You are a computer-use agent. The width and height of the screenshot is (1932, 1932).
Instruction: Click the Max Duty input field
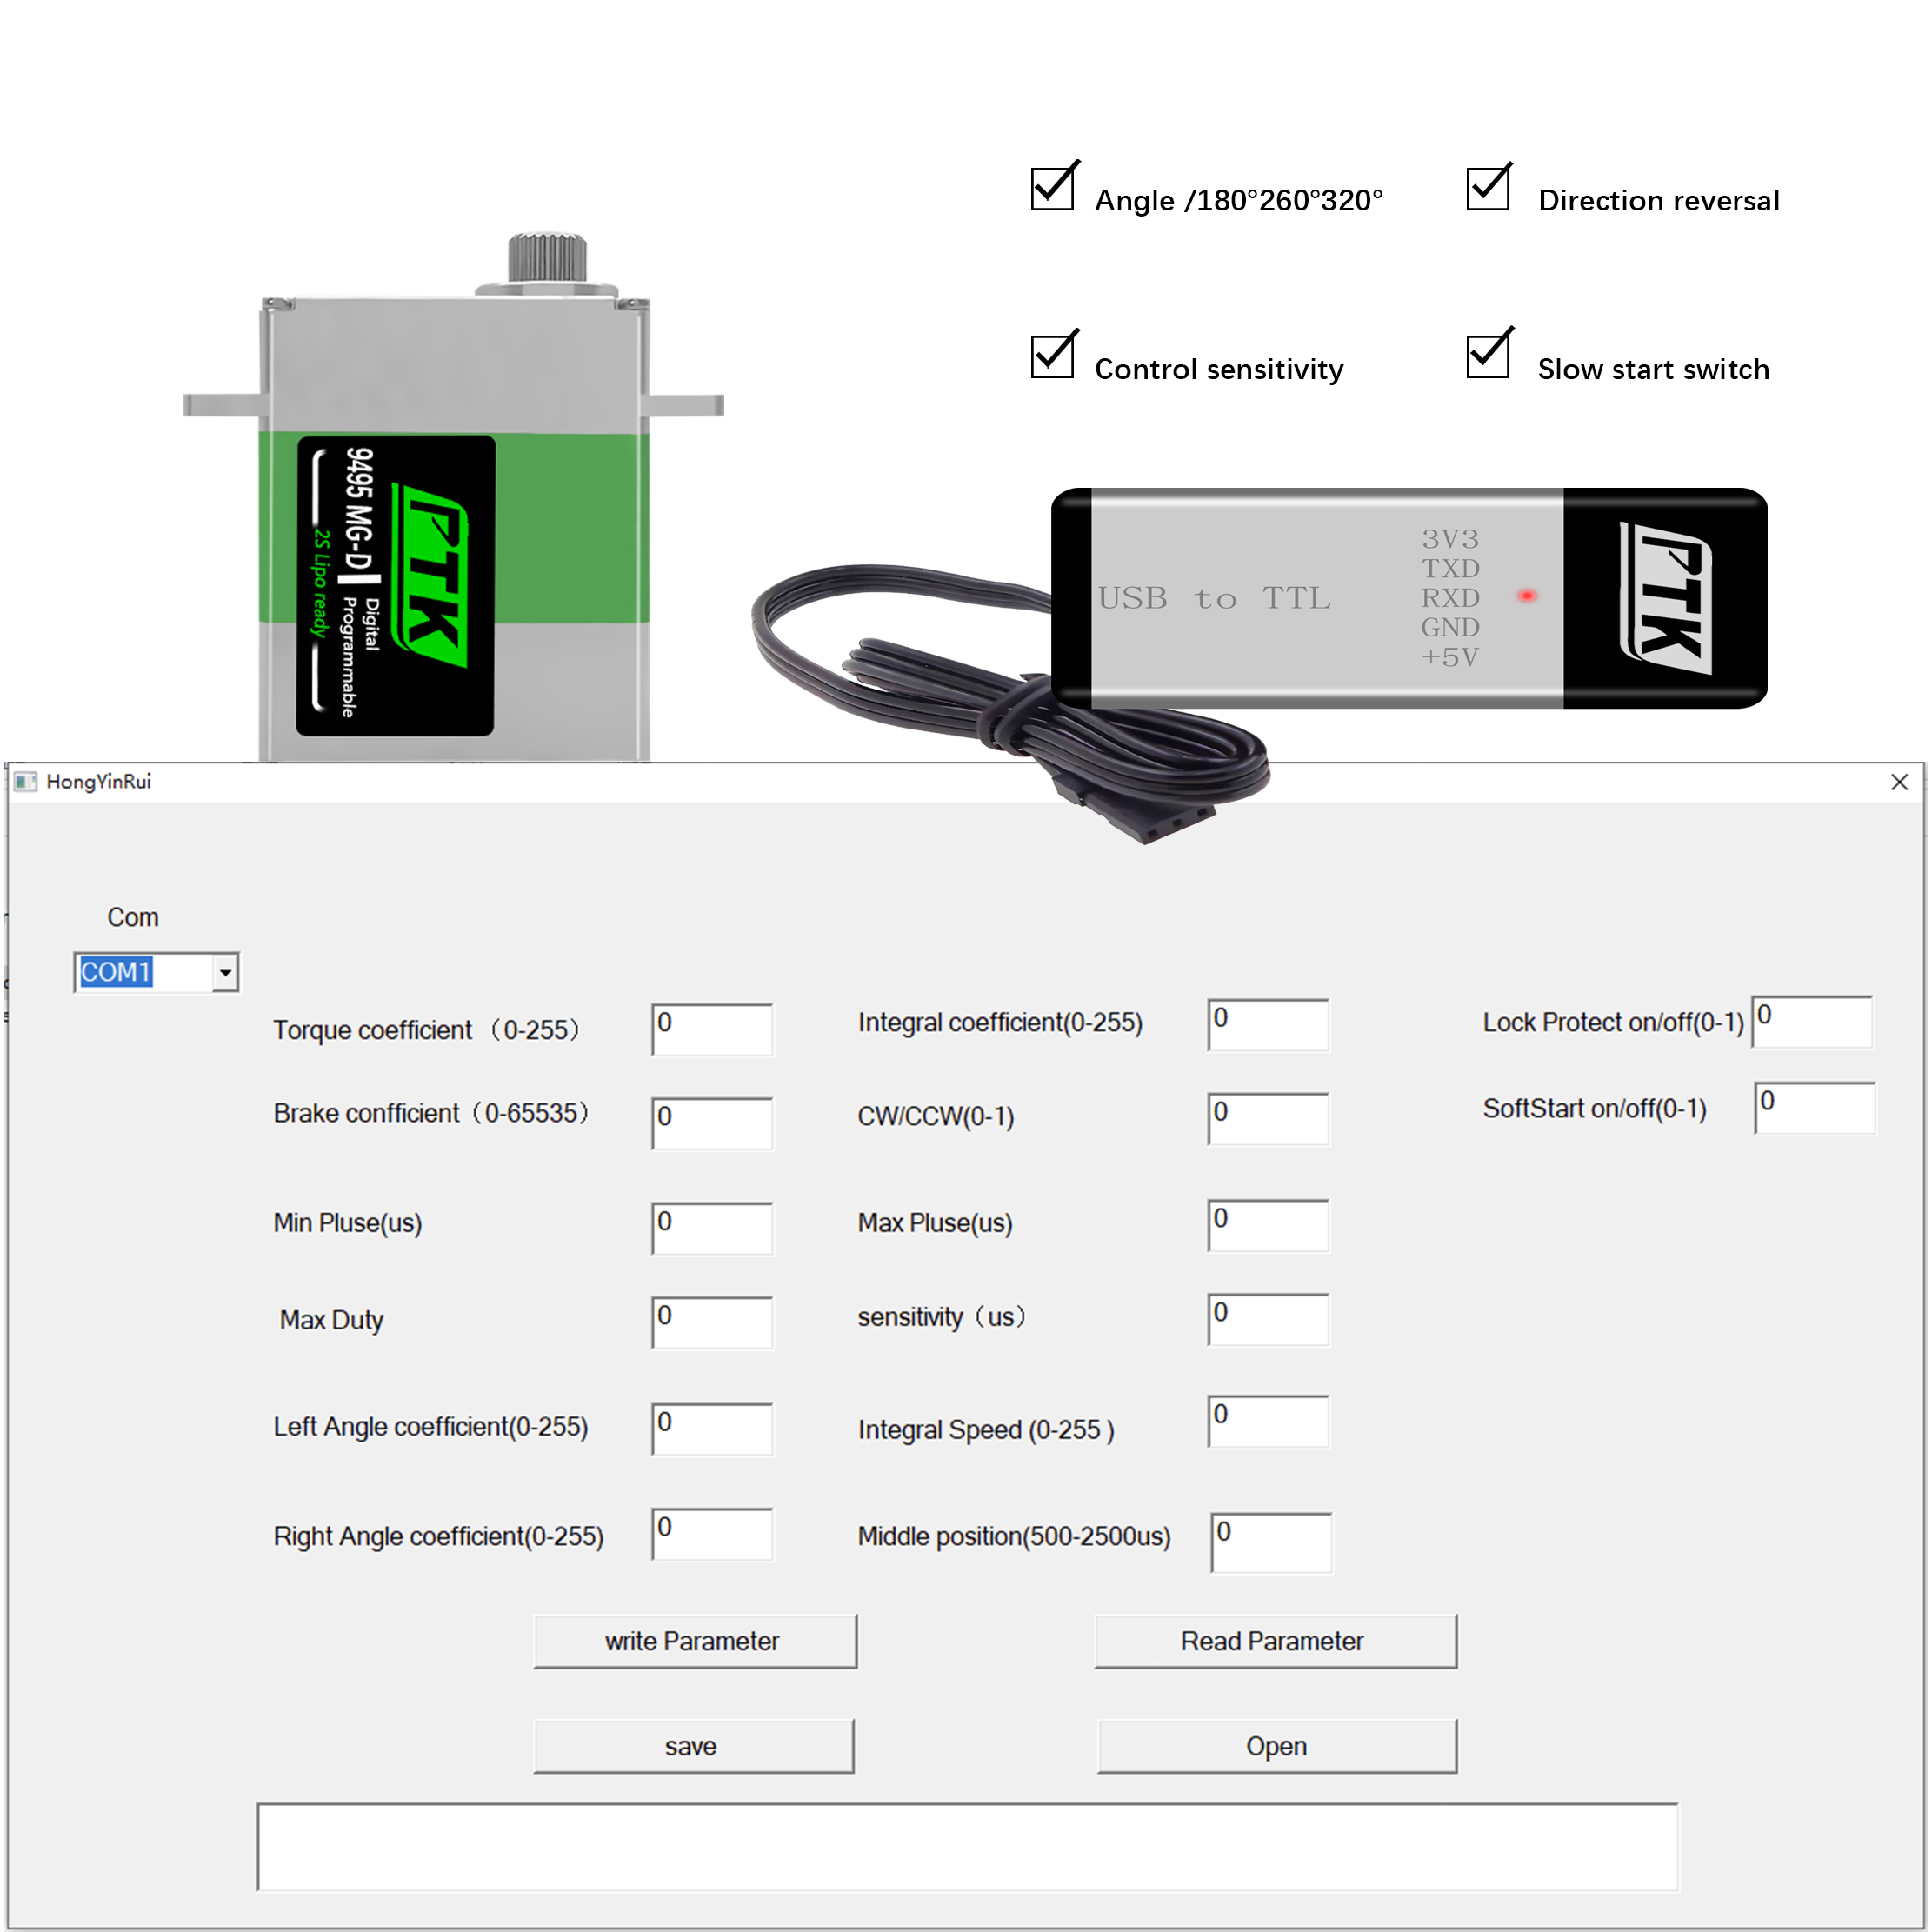tap(712, 1322)
